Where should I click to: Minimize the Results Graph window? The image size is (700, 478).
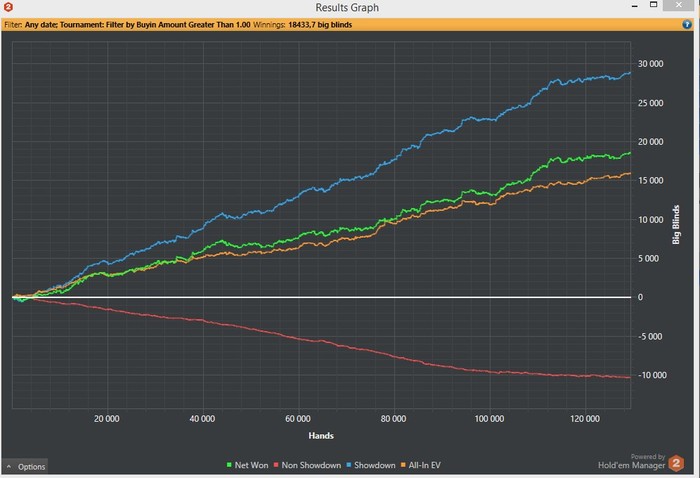[x=634, y=6]
